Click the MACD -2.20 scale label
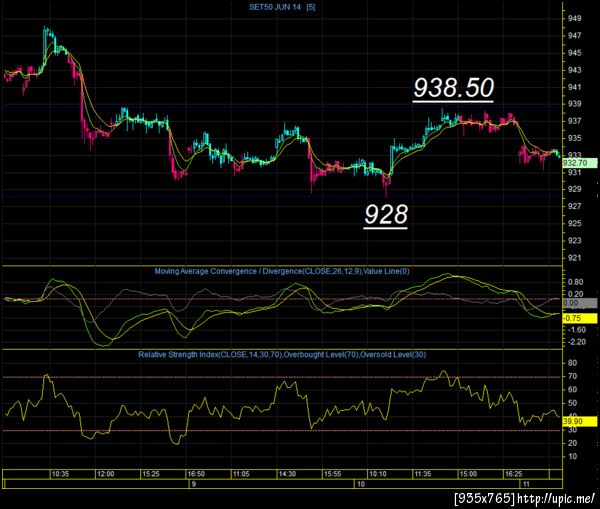Image resolution: width=600 pixels, height=509 pixels. [x=576, y=342]
